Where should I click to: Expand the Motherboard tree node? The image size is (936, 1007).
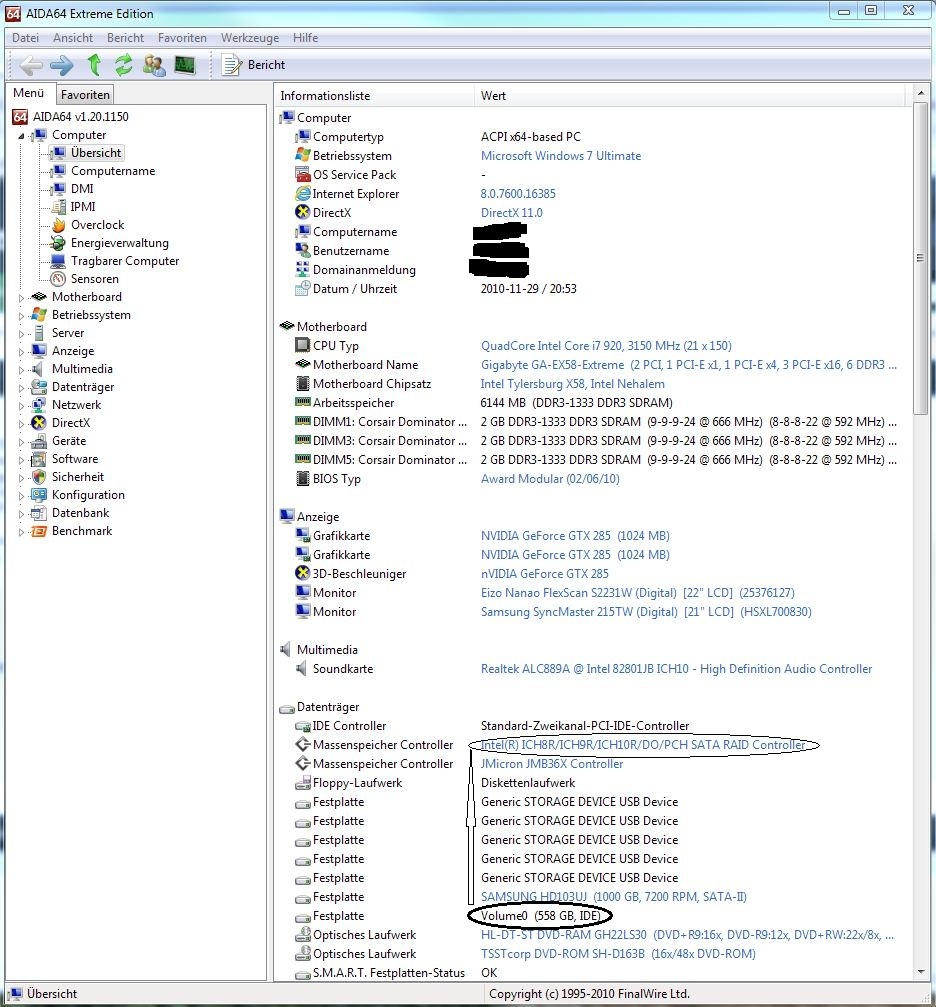[21, 297]
